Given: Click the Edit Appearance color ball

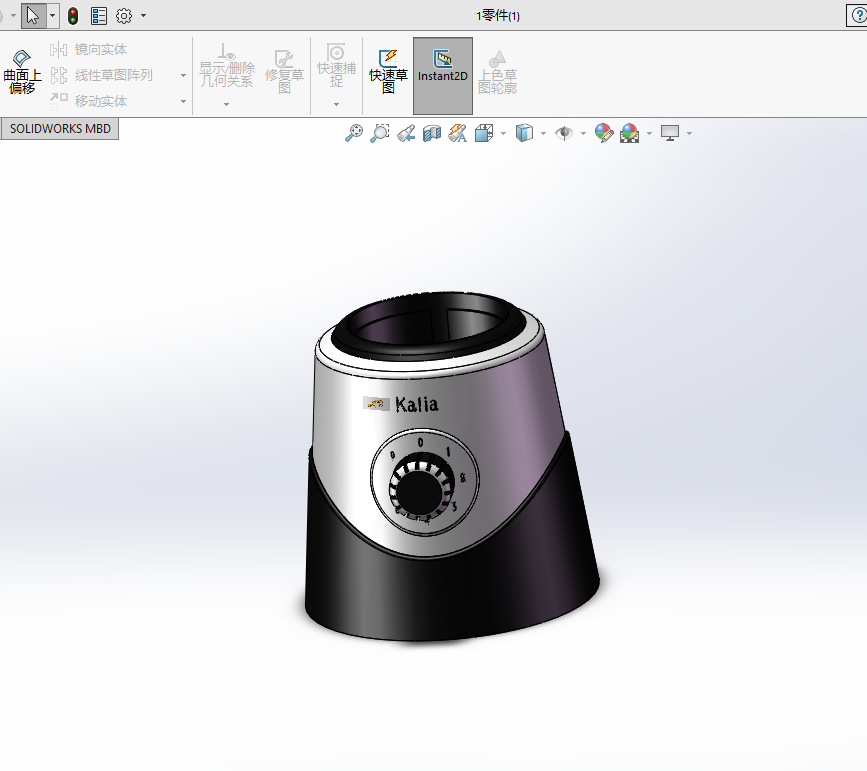Looking at the screenshot, I should (x=603, y=133).
